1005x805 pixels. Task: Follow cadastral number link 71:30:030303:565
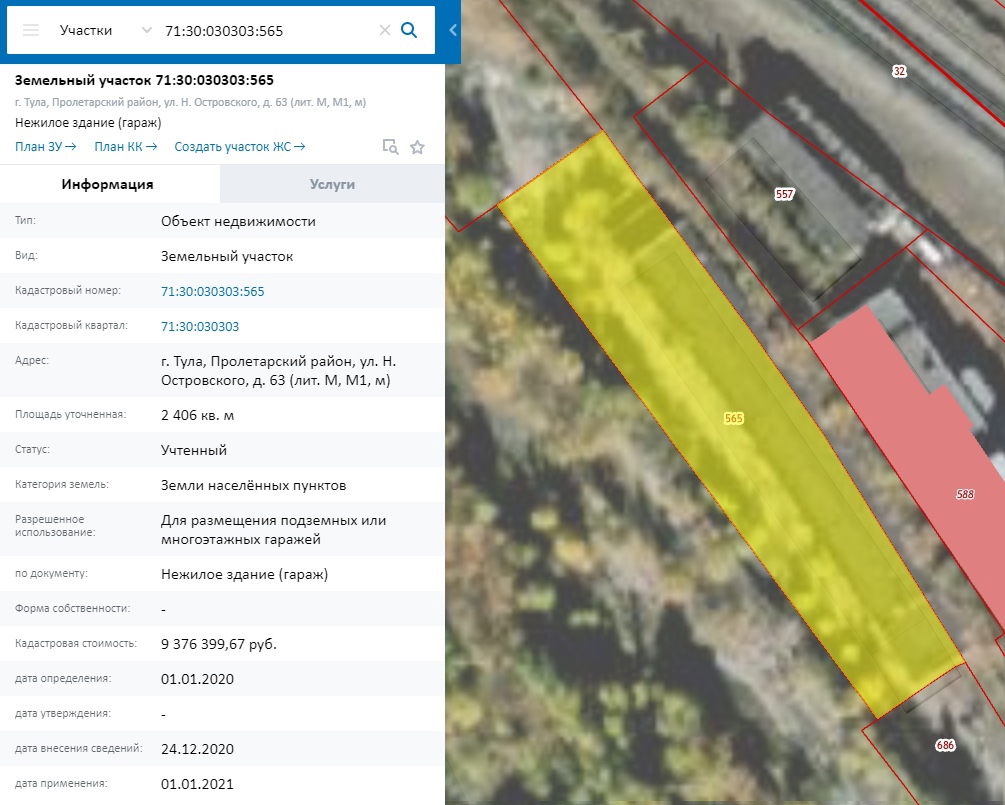pyautogui.click(x=212, y=291)
